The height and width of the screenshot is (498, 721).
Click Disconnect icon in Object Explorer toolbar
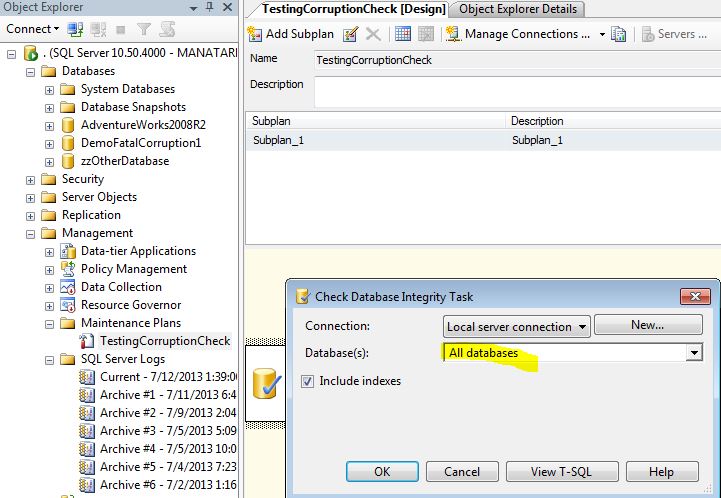(98, 29)
